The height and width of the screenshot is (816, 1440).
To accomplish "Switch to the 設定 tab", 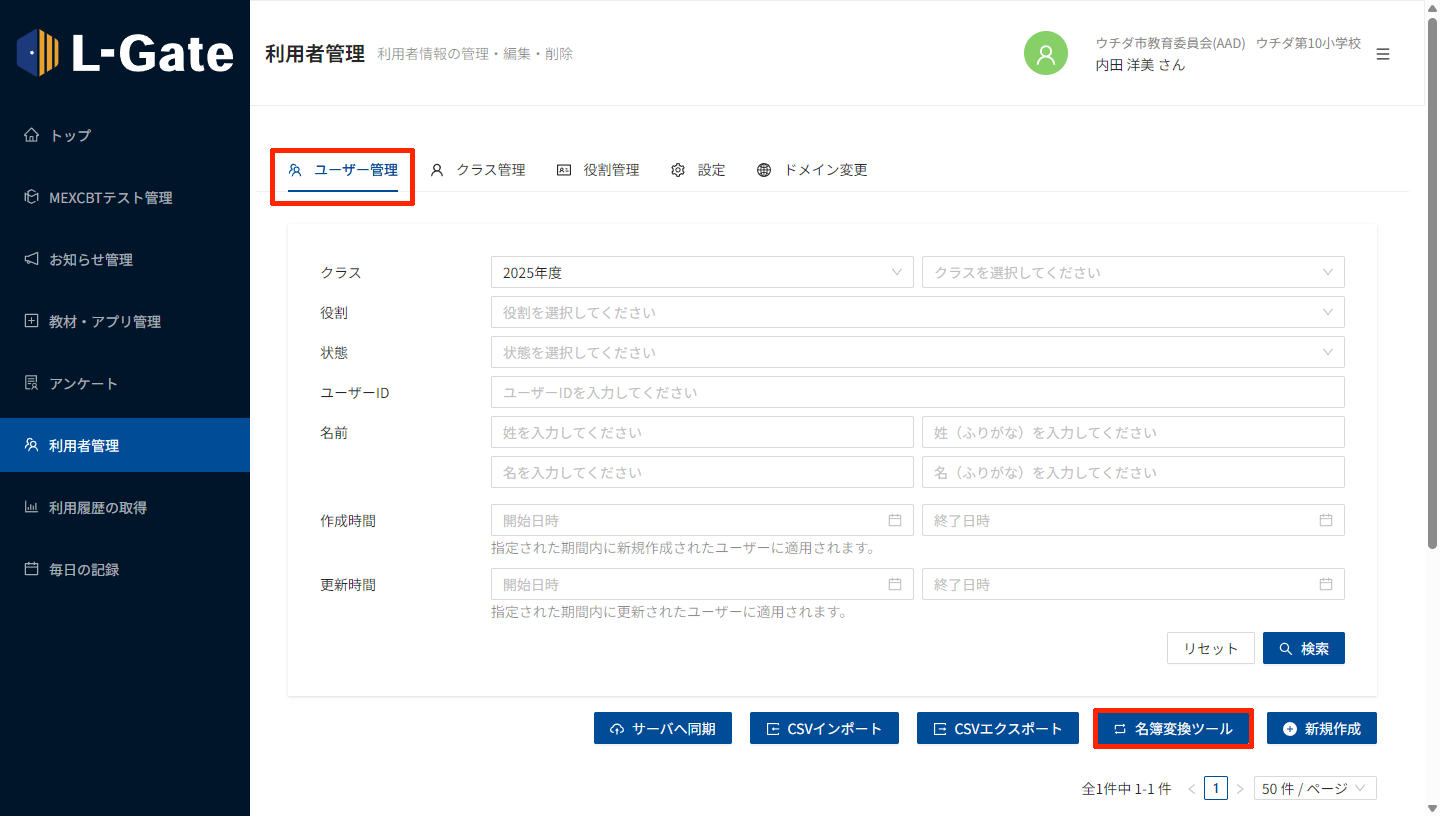I will tap(698, 170).
